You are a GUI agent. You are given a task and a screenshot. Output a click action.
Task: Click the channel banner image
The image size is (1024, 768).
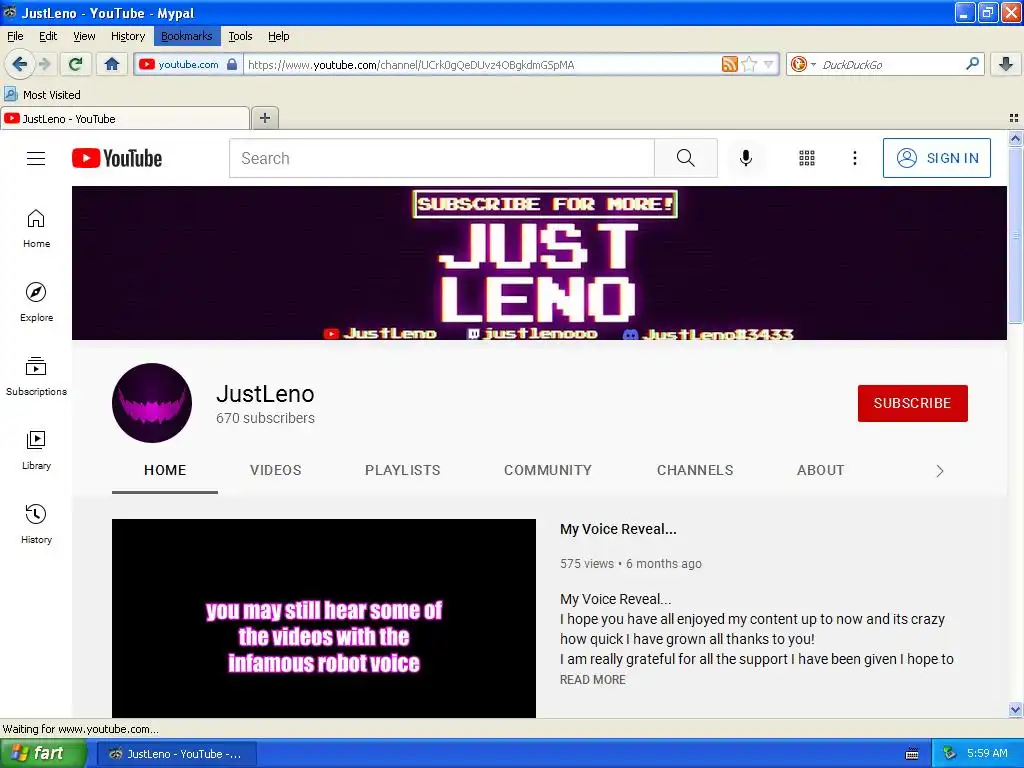coord(539,263)
